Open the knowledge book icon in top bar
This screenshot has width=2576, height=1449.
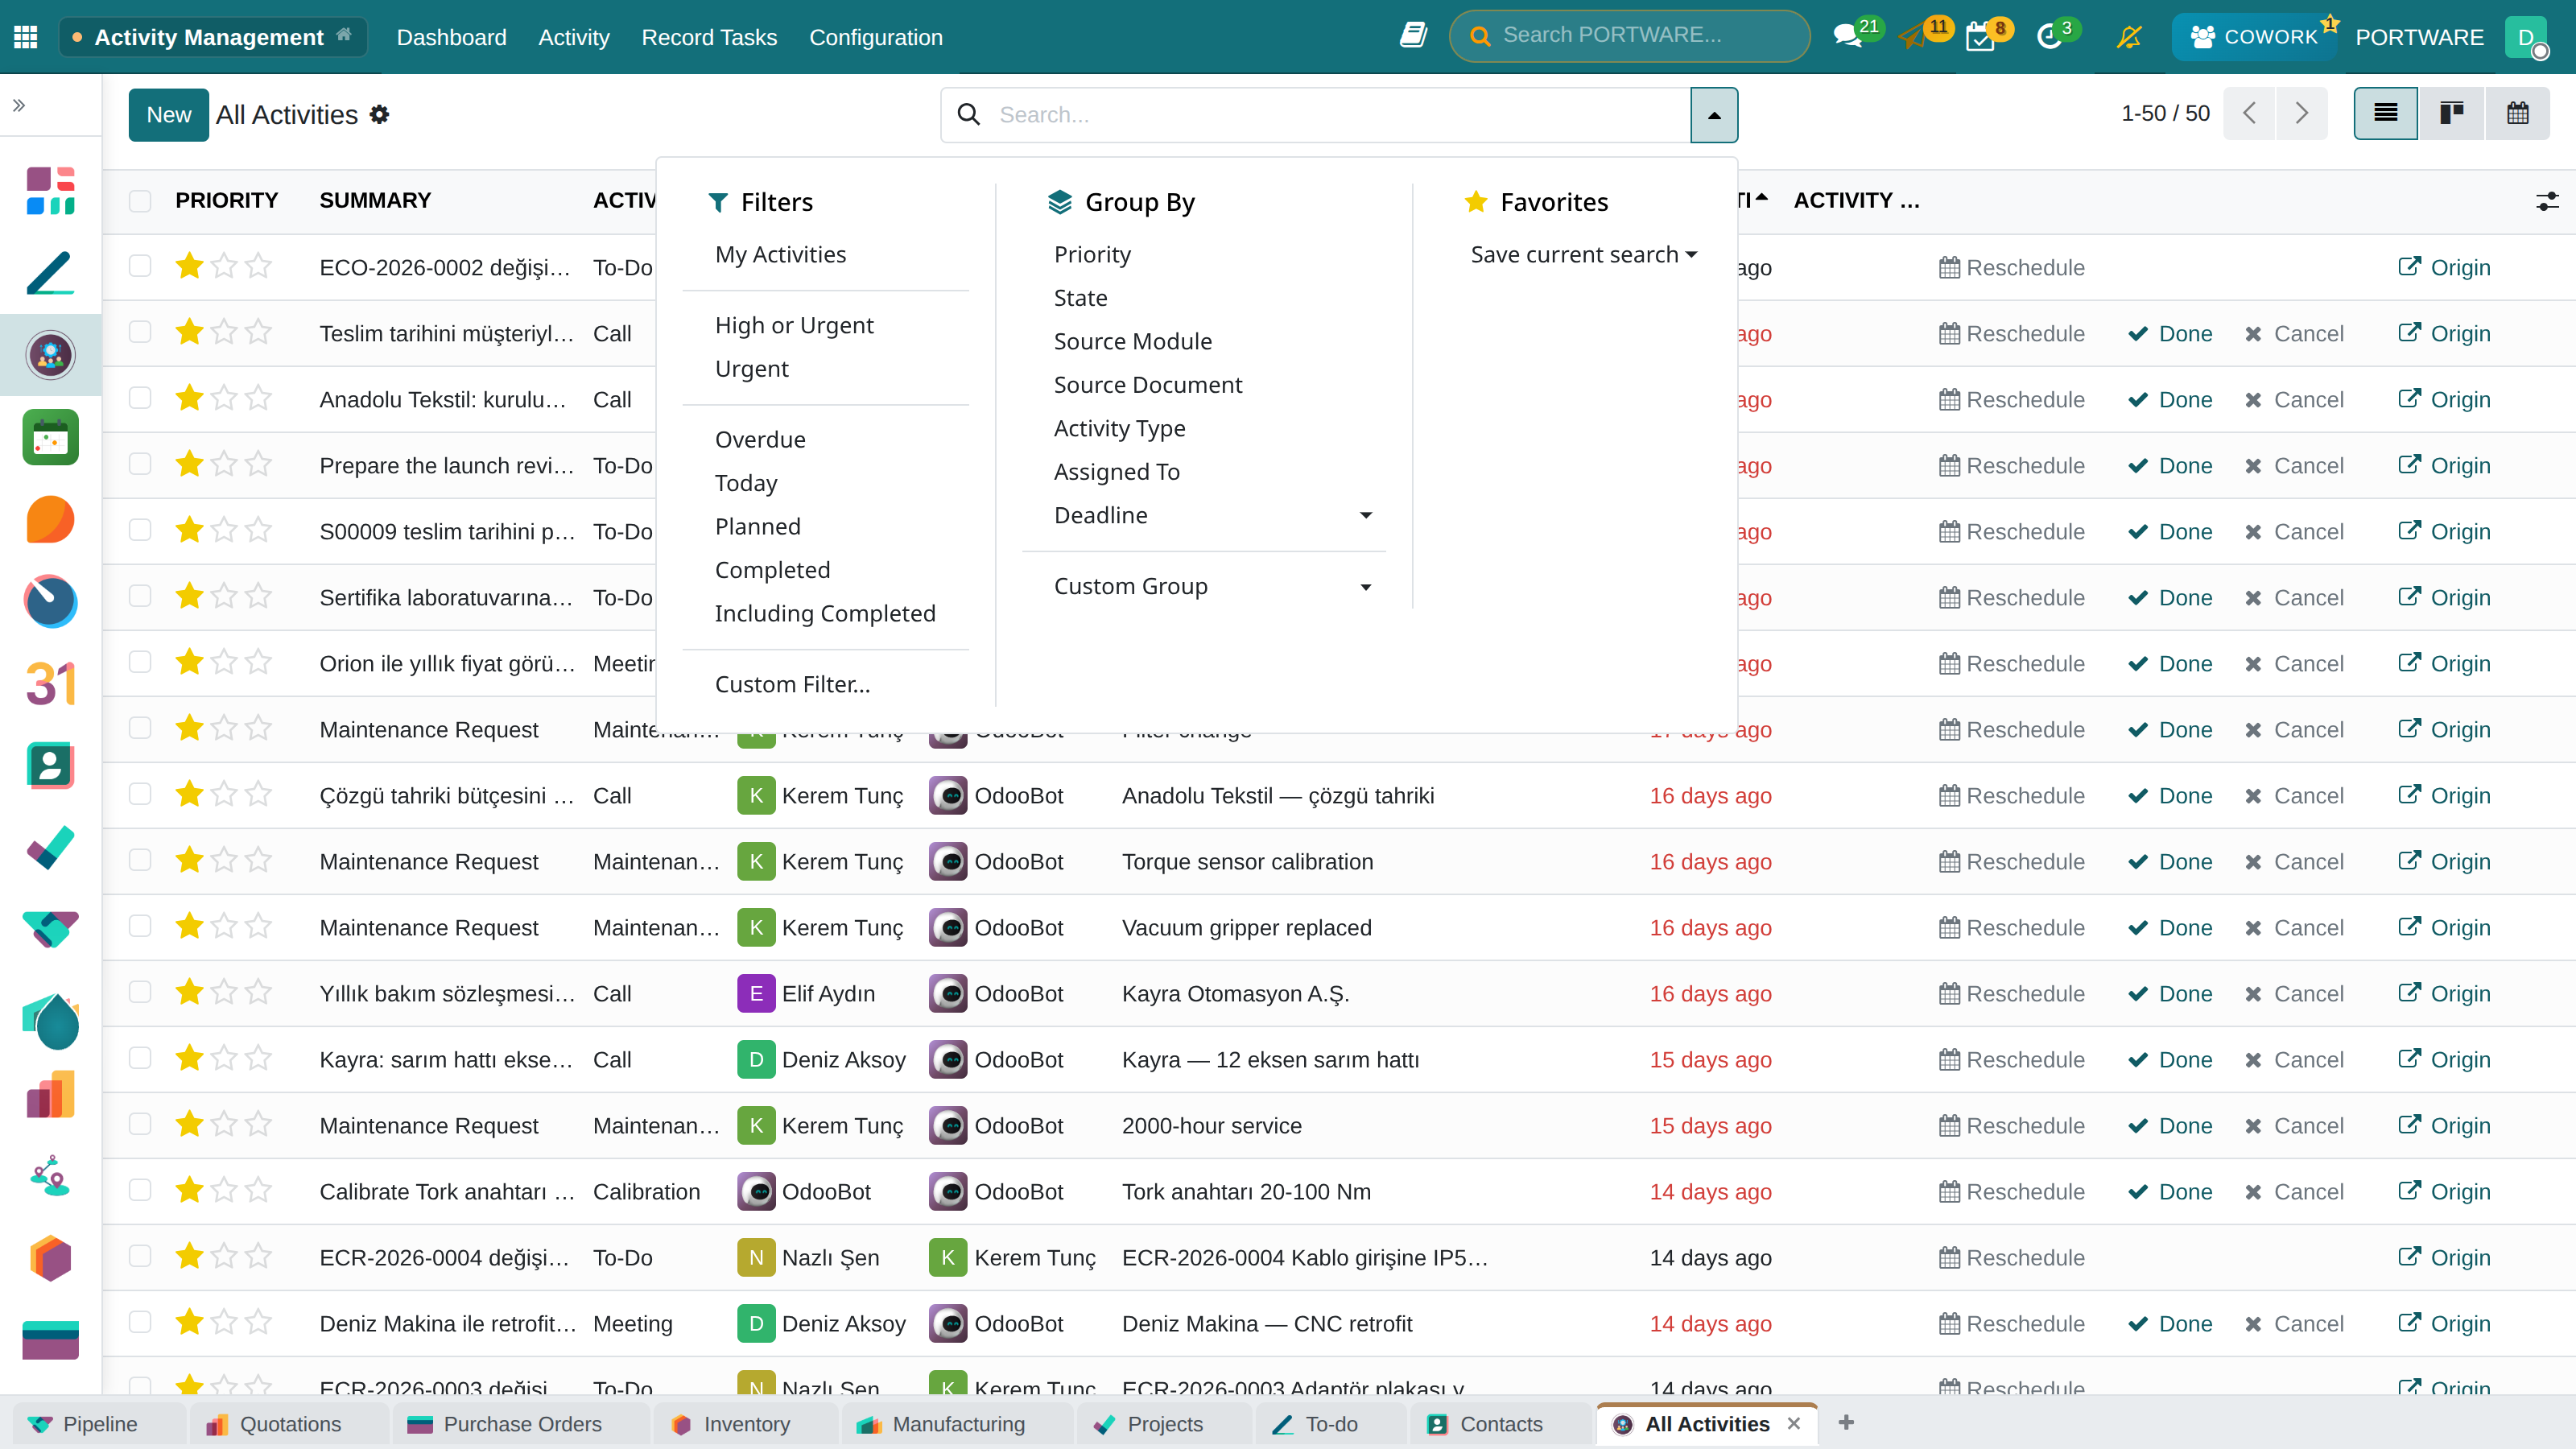pos(1413,36)
